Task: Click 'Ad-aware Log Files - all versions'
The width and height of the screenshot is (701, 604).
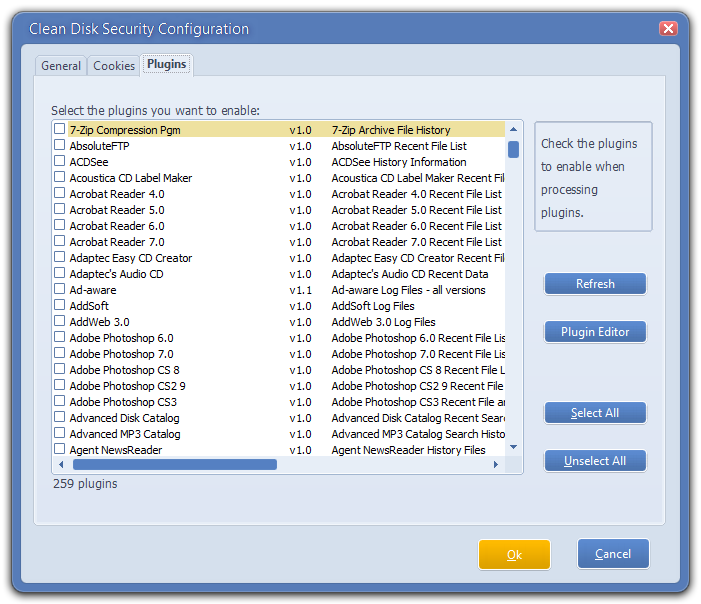Action: [x=408, y=290]
